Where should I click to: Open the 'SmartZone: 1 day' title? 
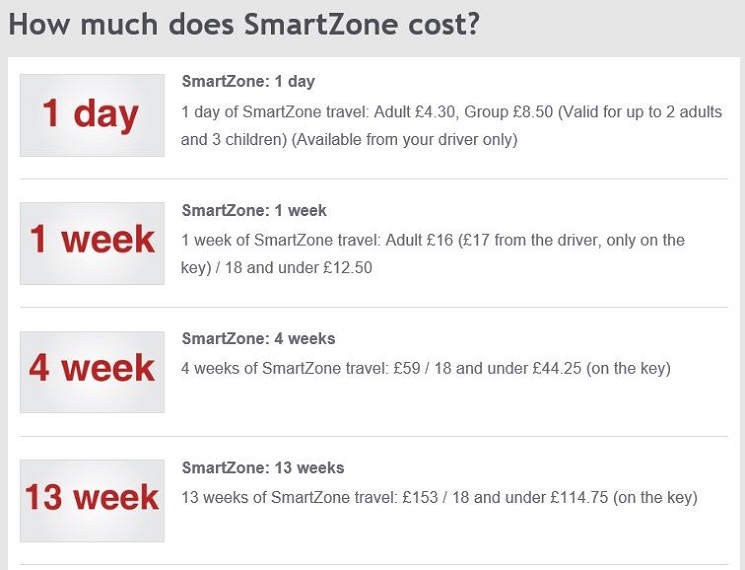point(248,82)
